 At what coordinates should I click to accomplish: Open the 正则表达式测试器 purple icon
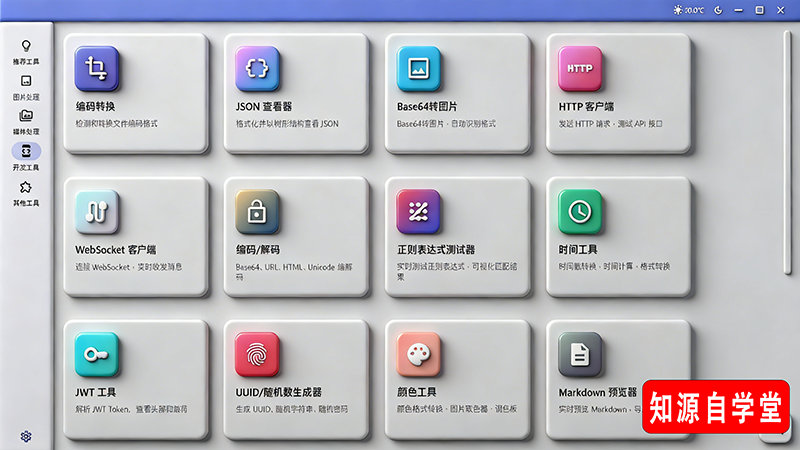[418, 212]
